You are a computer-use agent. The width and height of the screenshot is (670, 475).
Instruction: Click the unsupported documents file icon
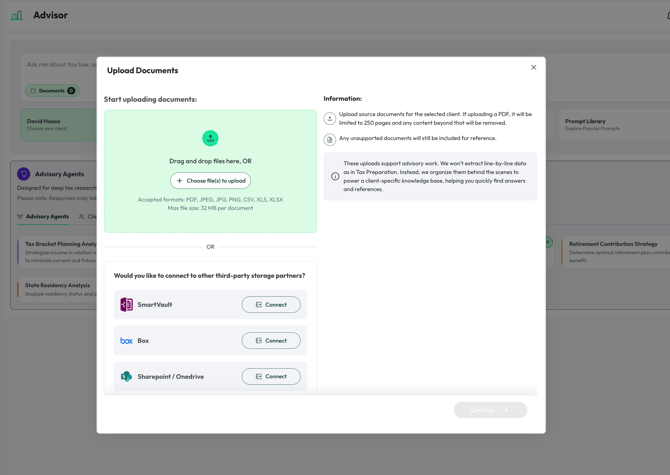click(329, 140)
